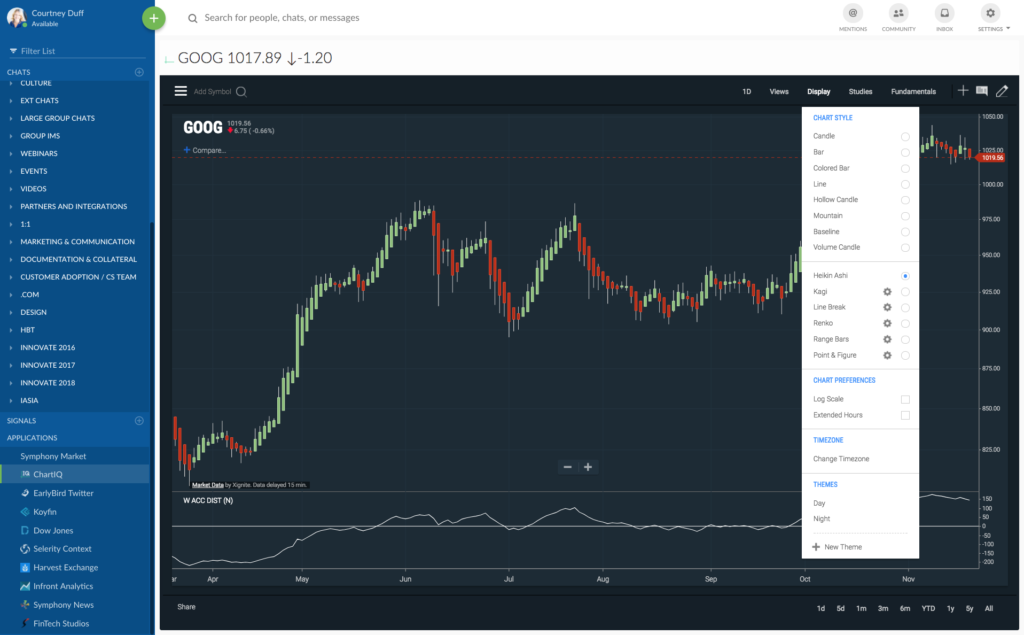Open the Display menu
Image resolution: width=1024 pixels, height=635 pixels.
818,91
